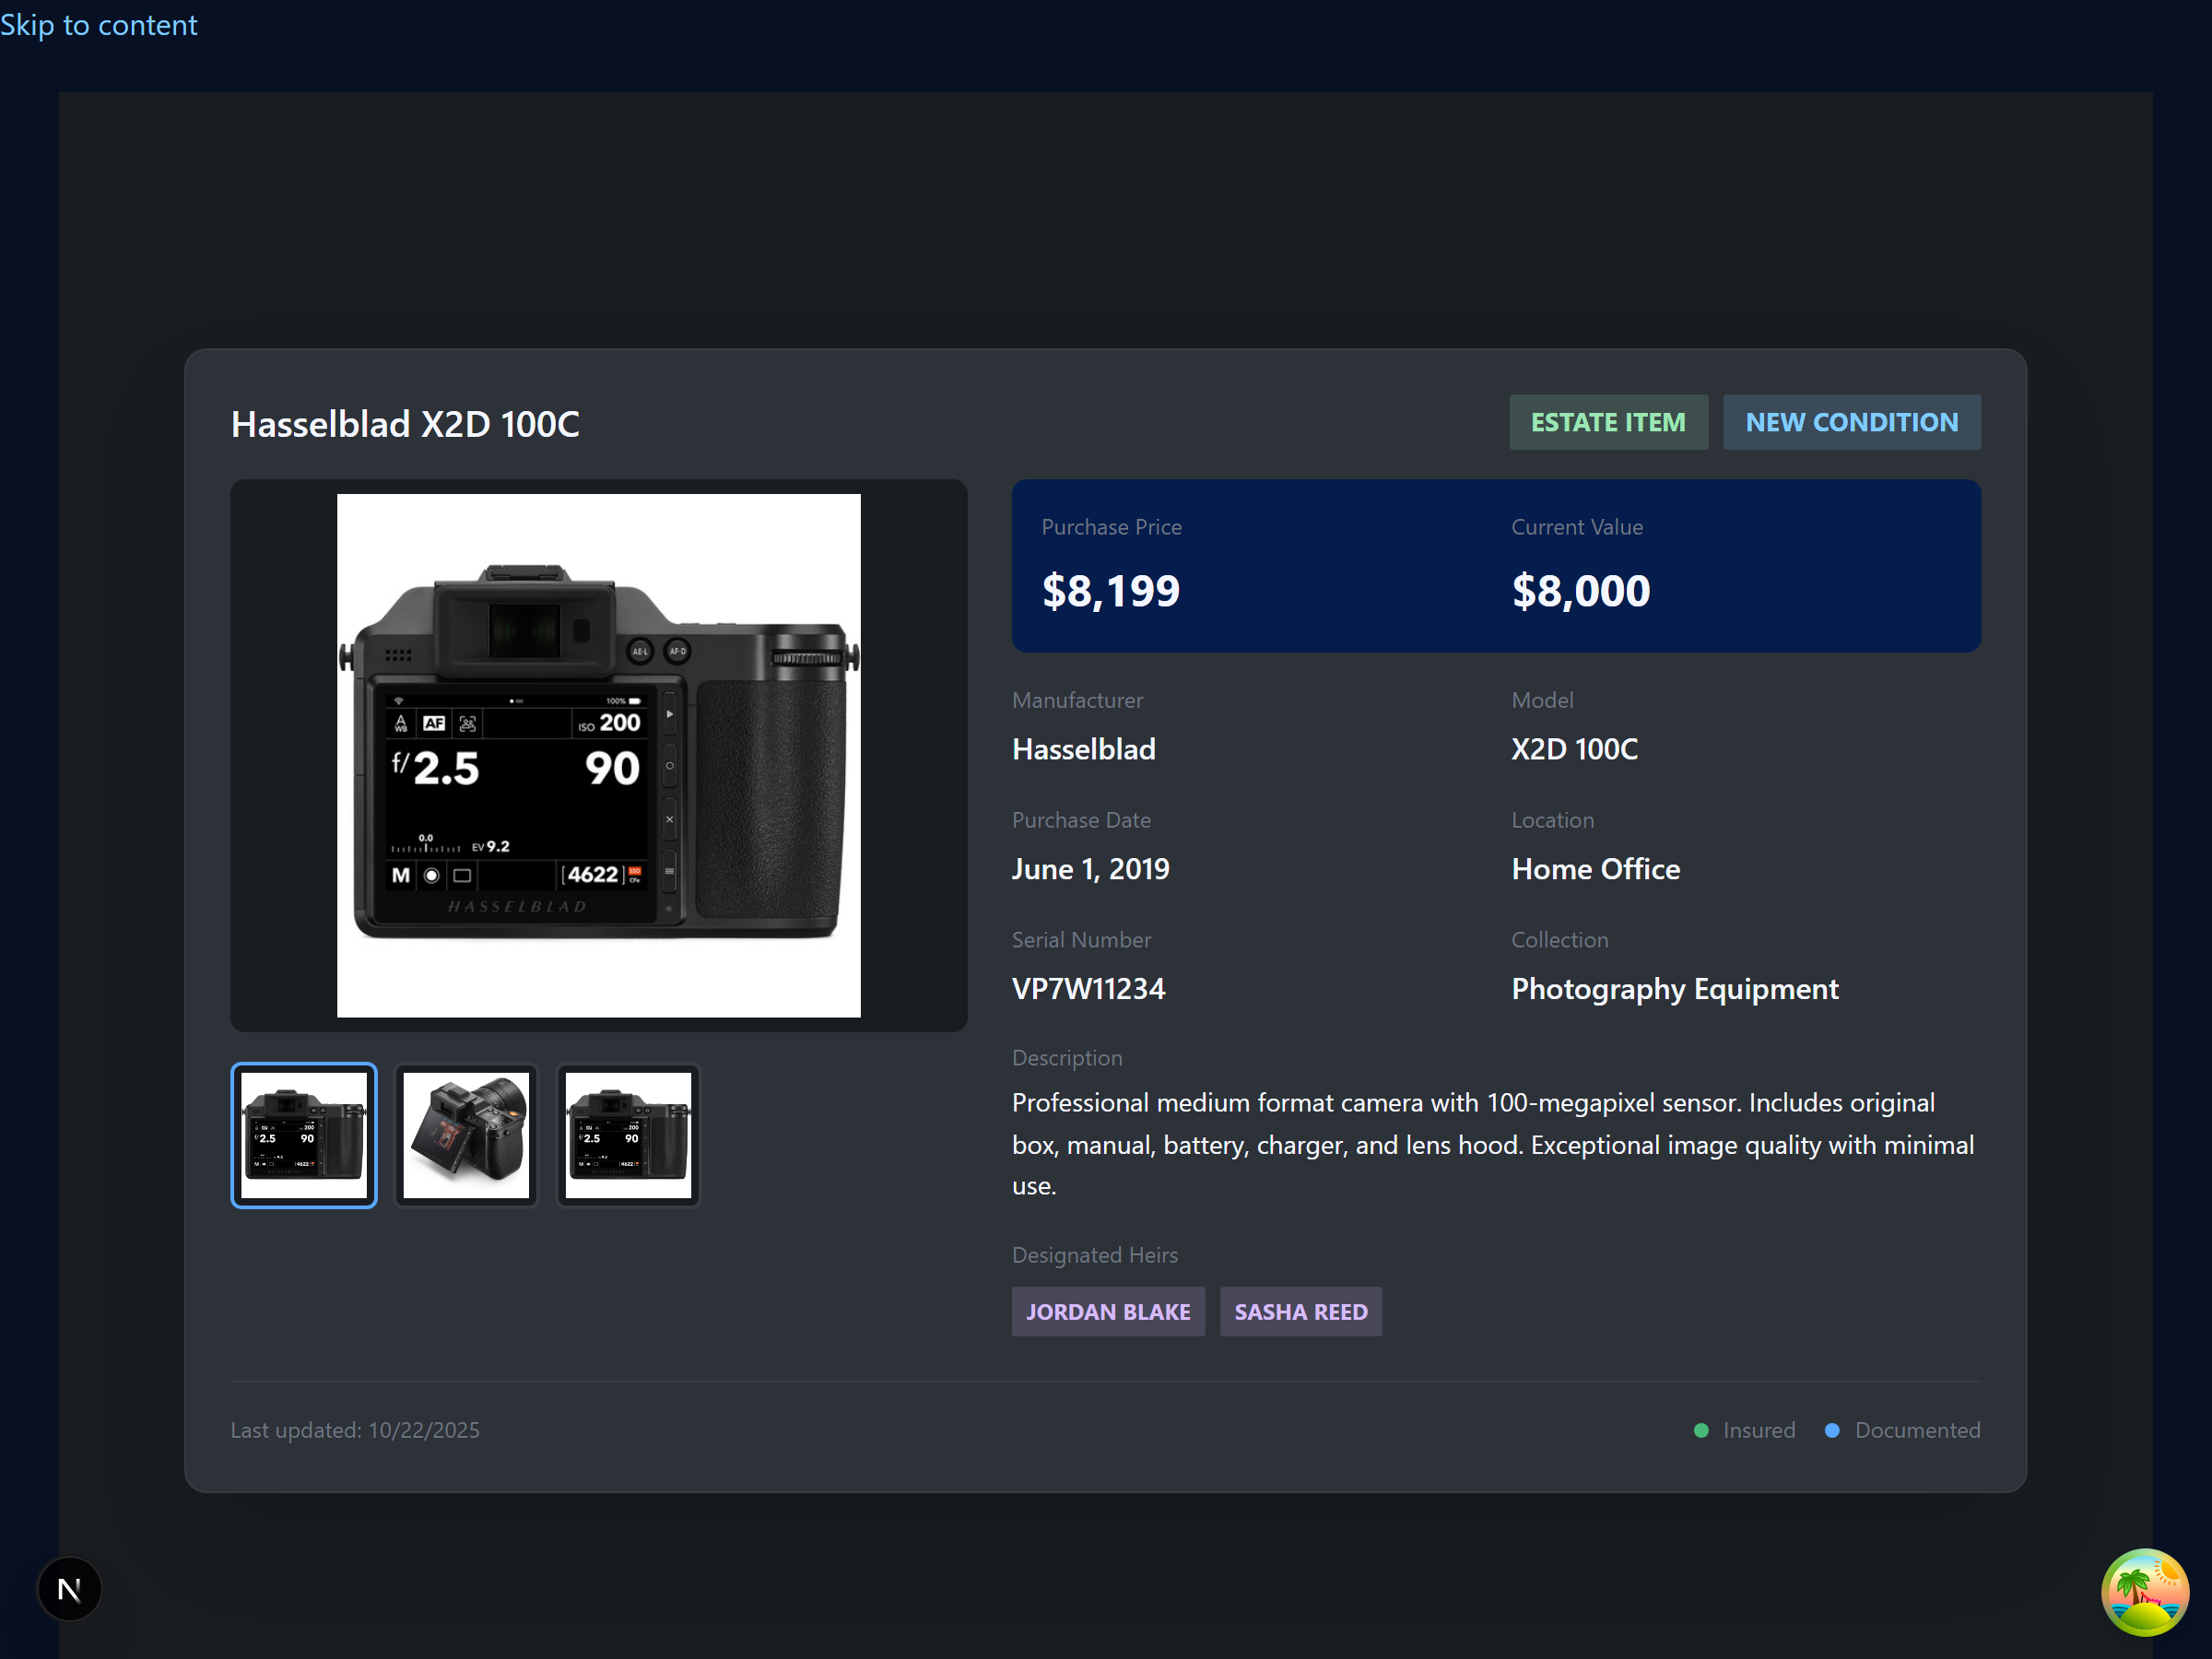Image resolution: width=2212 pixels, height=1659 pixels.
Task: Click the Skip to content link
Action: [99, 24]
